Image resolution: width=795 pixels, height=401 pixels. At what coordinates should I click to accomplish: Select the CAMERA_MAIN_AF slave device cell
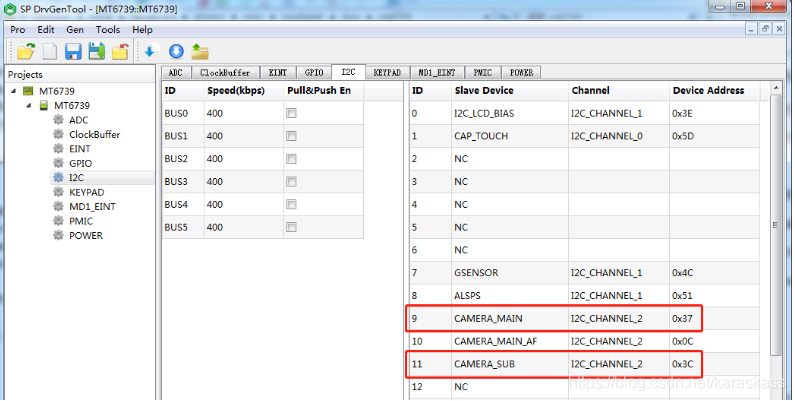click(510, 341)
